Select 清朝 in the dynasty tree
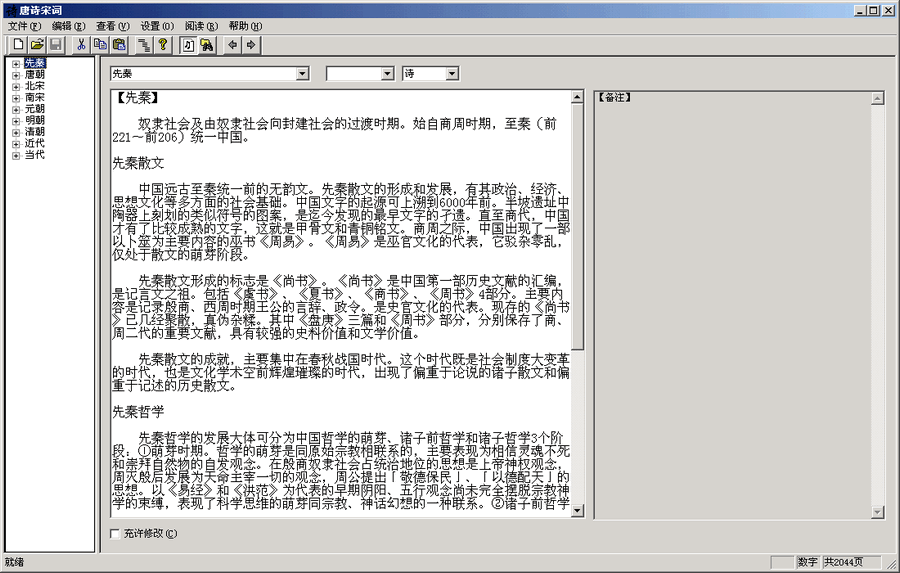Screen dimensions: 900x573 [x=34, y=132]
